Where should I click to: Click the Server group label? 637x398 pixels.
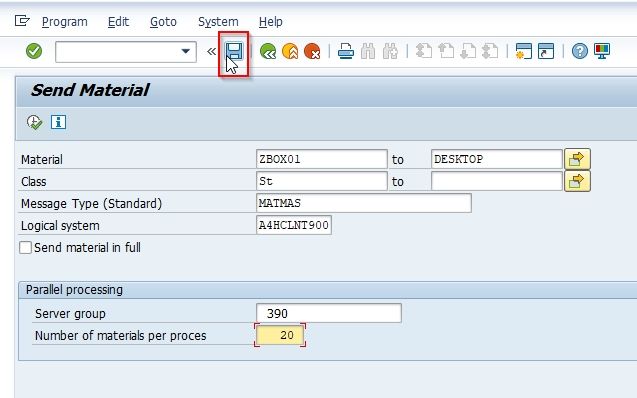point(70,314)
